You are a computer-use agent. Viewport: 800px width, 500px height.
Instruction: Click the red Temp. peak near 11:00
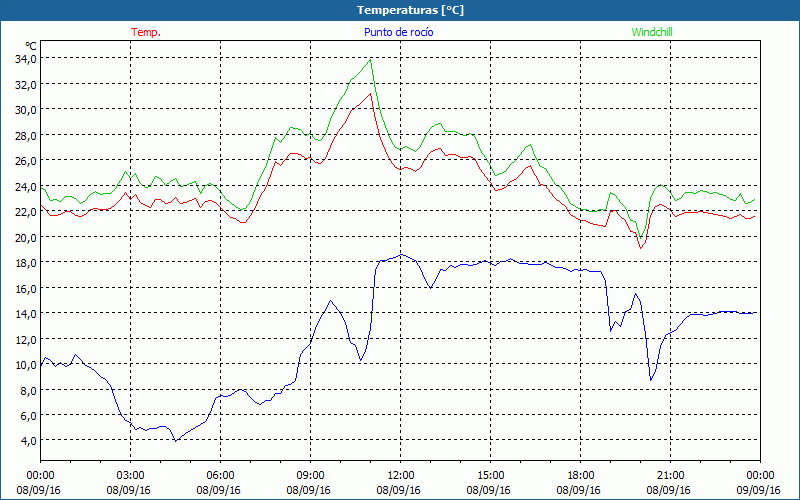pos(370,93)
